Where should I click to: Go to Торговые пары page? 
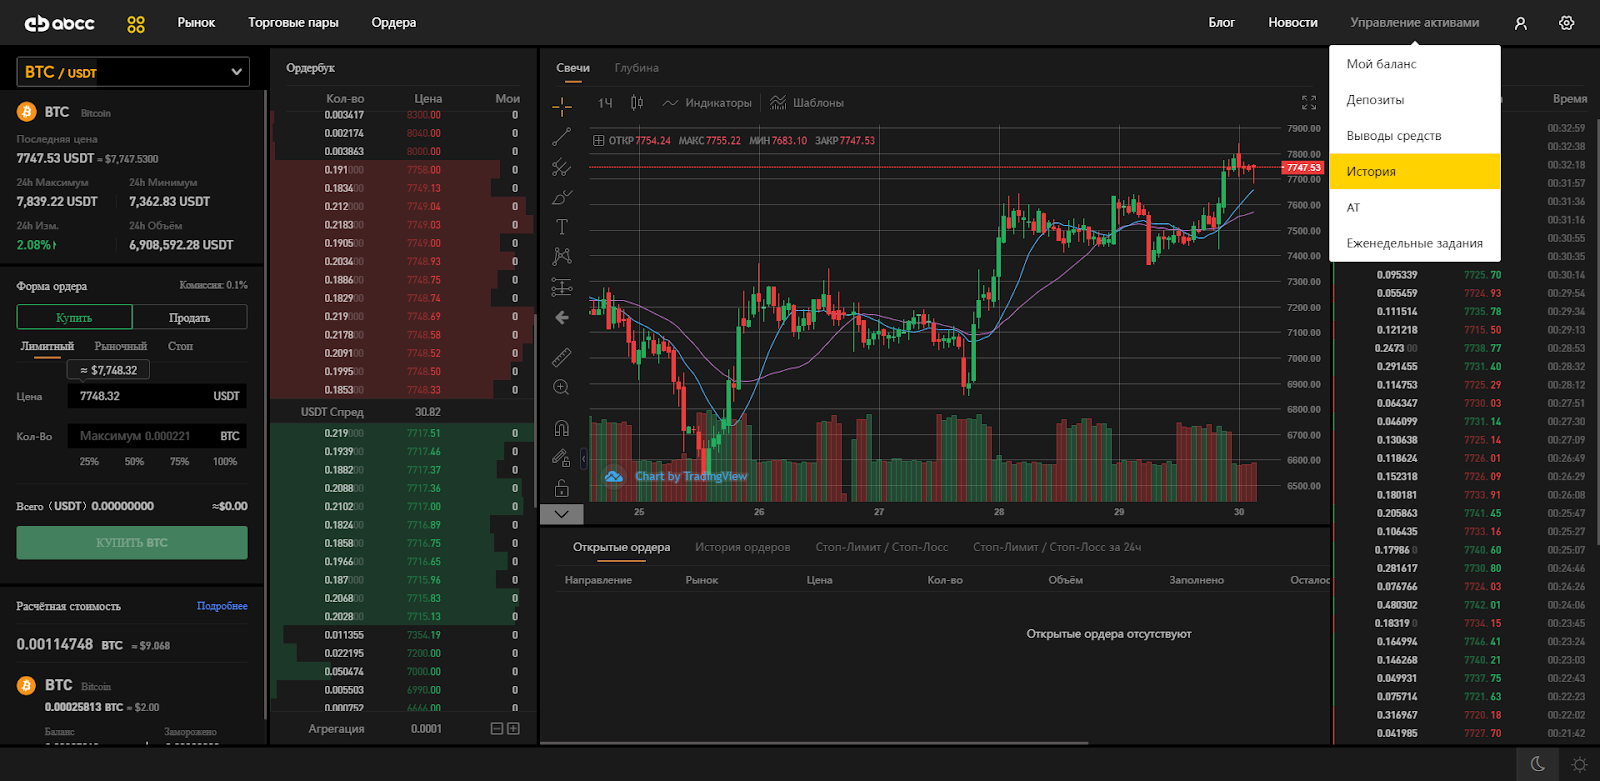pos(294,23)
